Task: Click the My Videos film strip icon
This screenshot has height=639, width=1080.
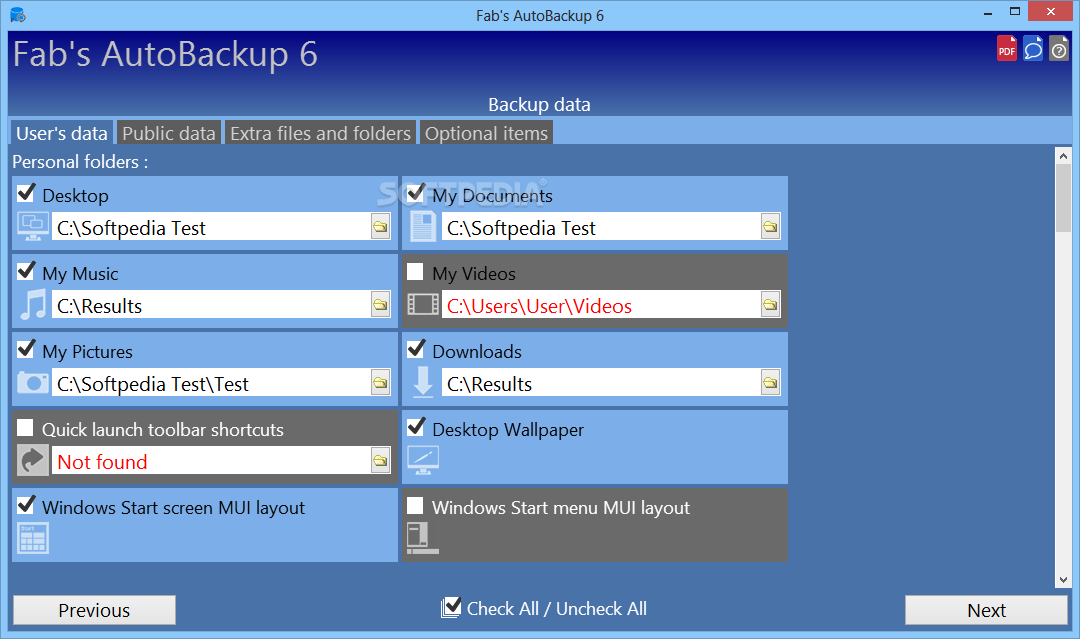Action: pyautogui.click(x=423, y=304)
